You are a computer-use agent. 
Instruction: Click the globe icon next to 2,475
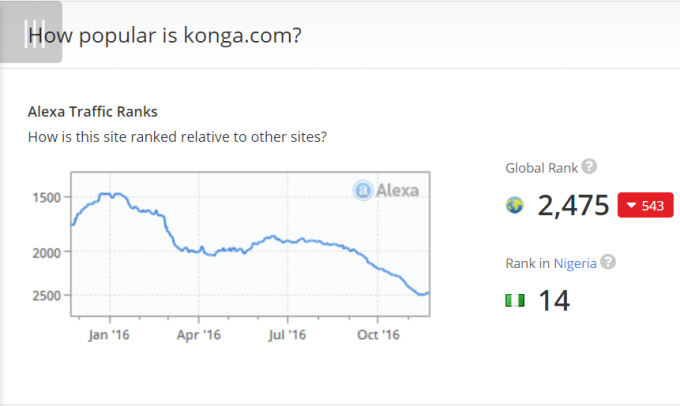pyautogui.click(x=515, y=206)
